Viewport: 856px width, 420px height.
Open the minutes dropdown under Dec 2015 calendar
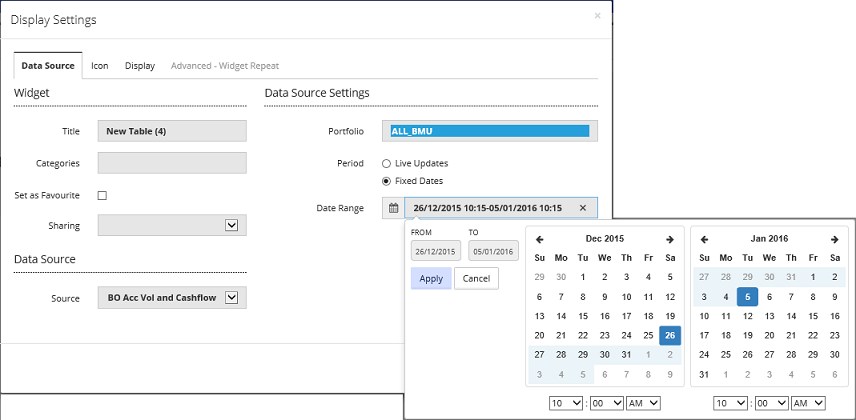(x=606, y=403)
